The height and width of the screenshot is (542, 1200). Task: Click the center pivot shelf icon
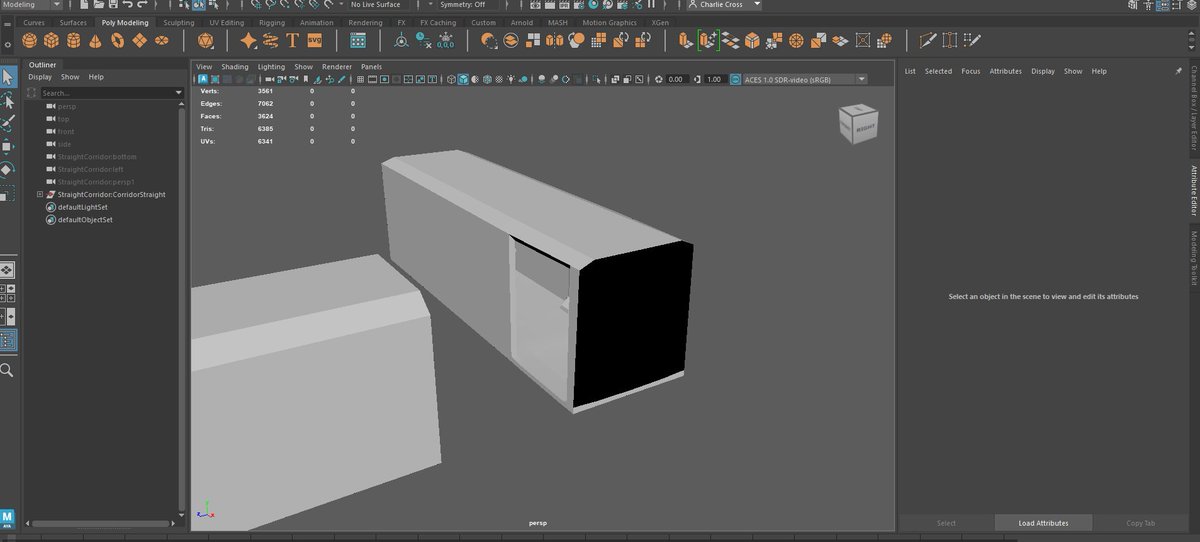tap(401, 41)
